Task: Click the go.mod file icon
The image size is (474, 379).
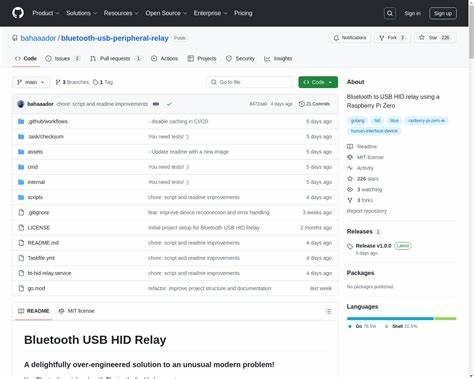Action: (21, 288)
